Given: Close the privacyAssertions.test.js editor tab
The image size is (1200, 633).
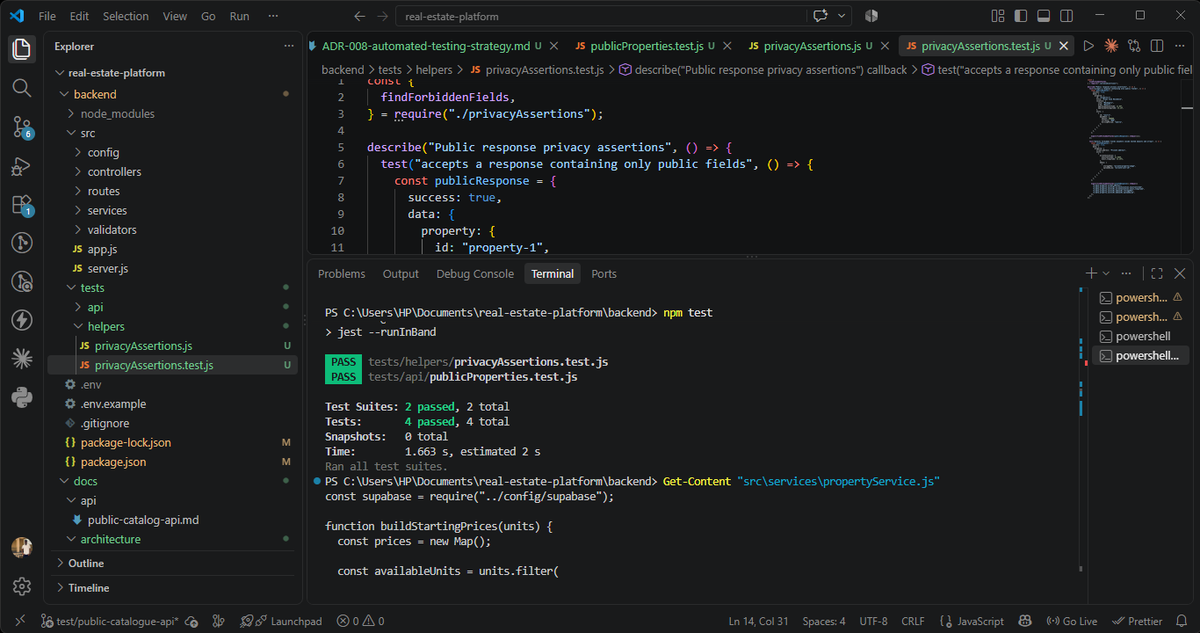Looking at the screenshot, I should tap(1062, 46).
